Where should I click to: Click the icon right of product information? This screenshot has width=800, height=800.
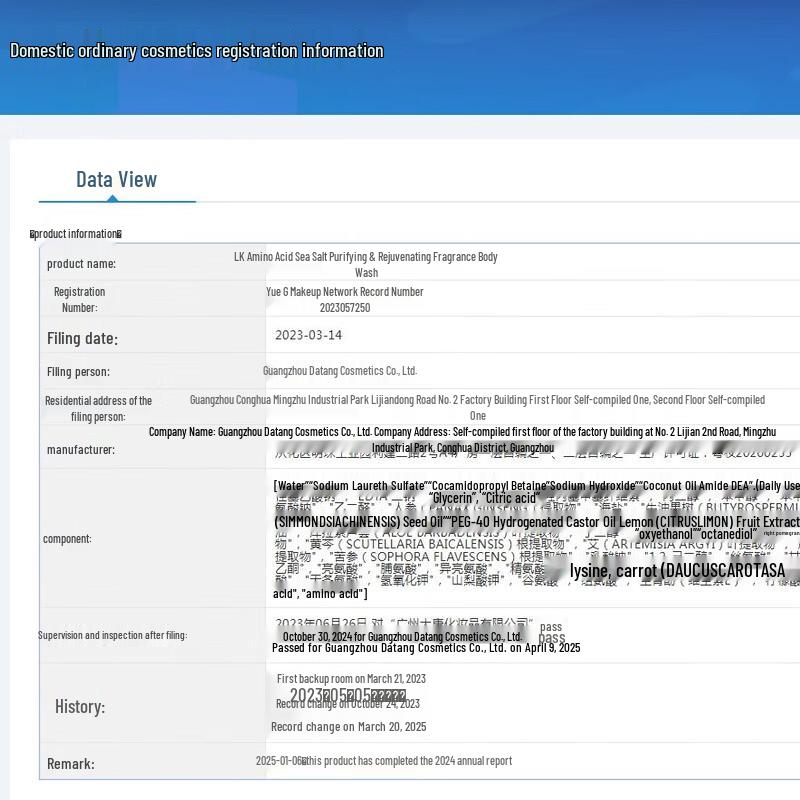tap(119, 234)
